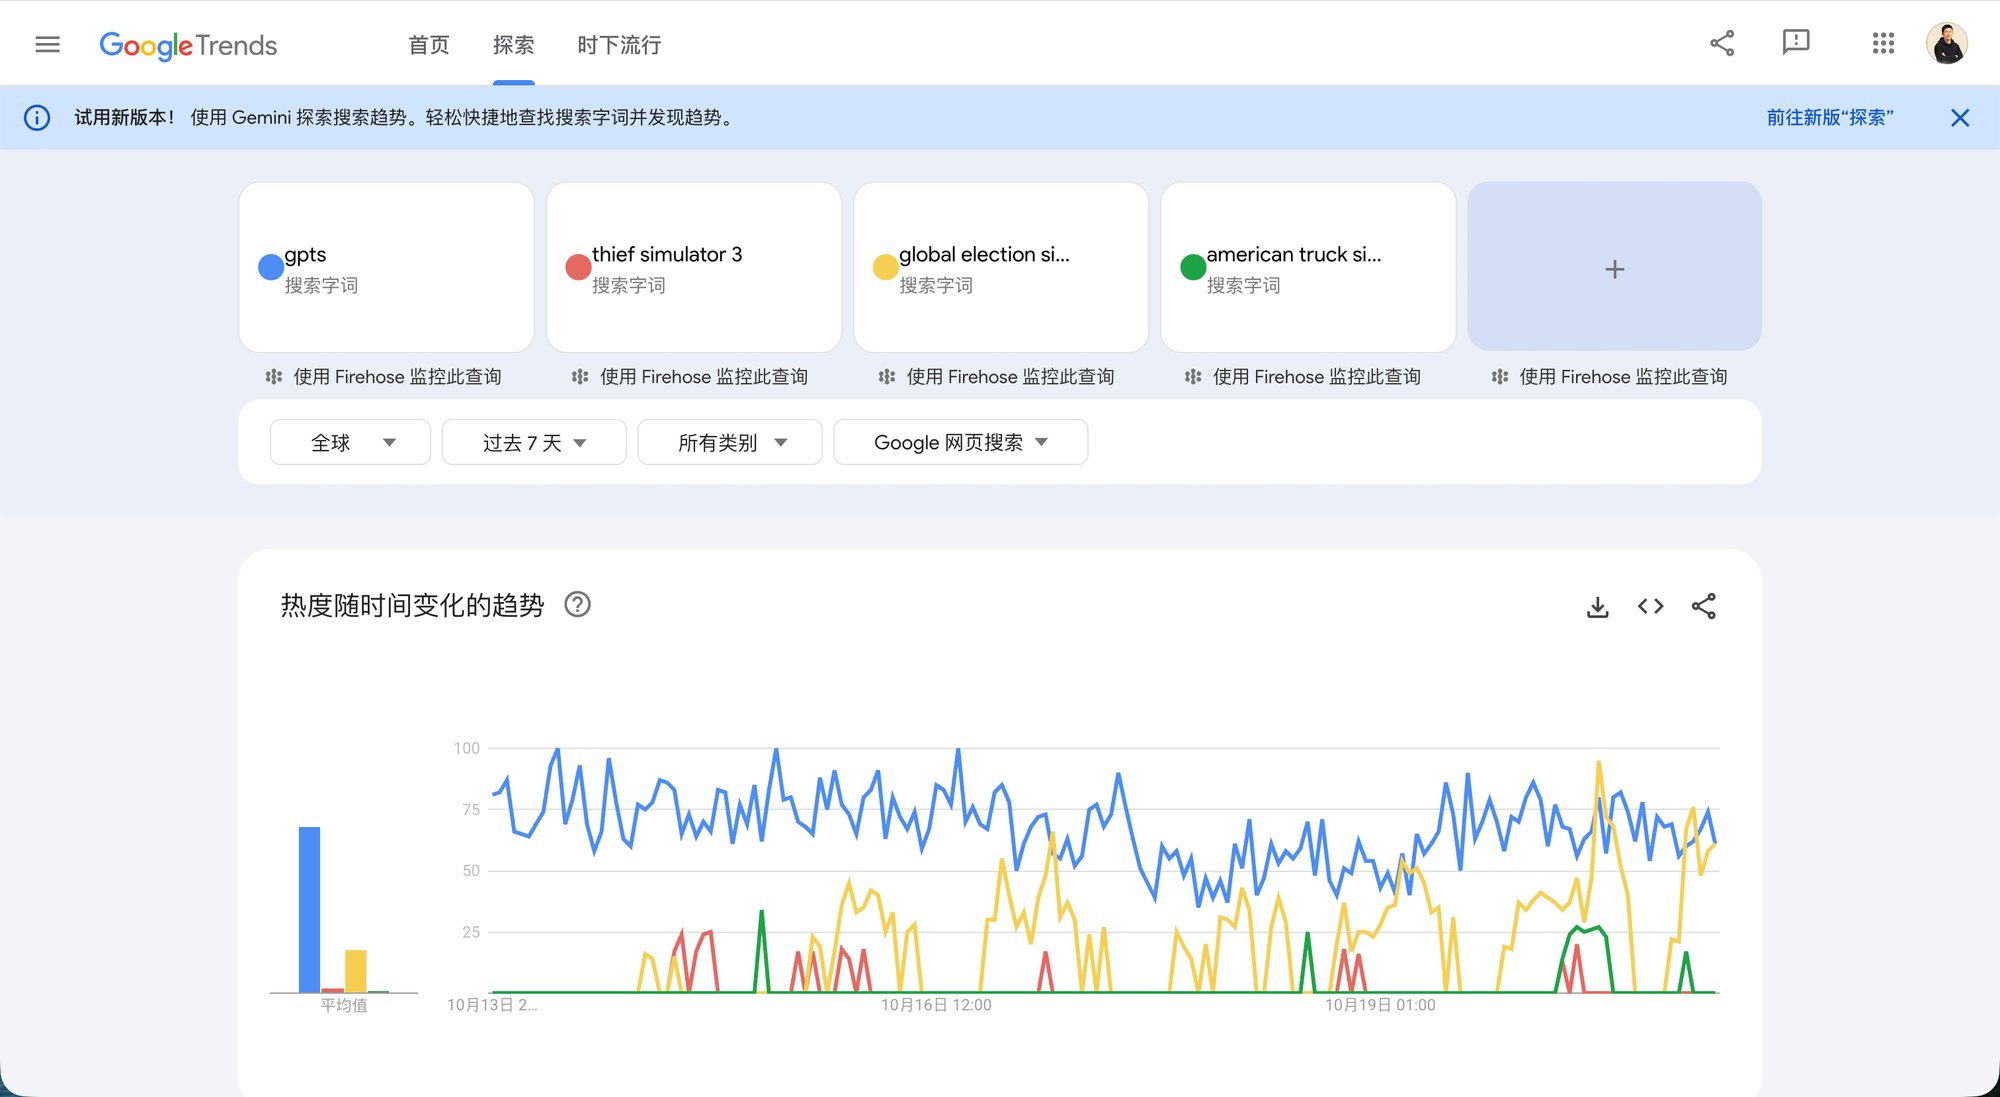Click the blue gpts average bar

[310, 909]
